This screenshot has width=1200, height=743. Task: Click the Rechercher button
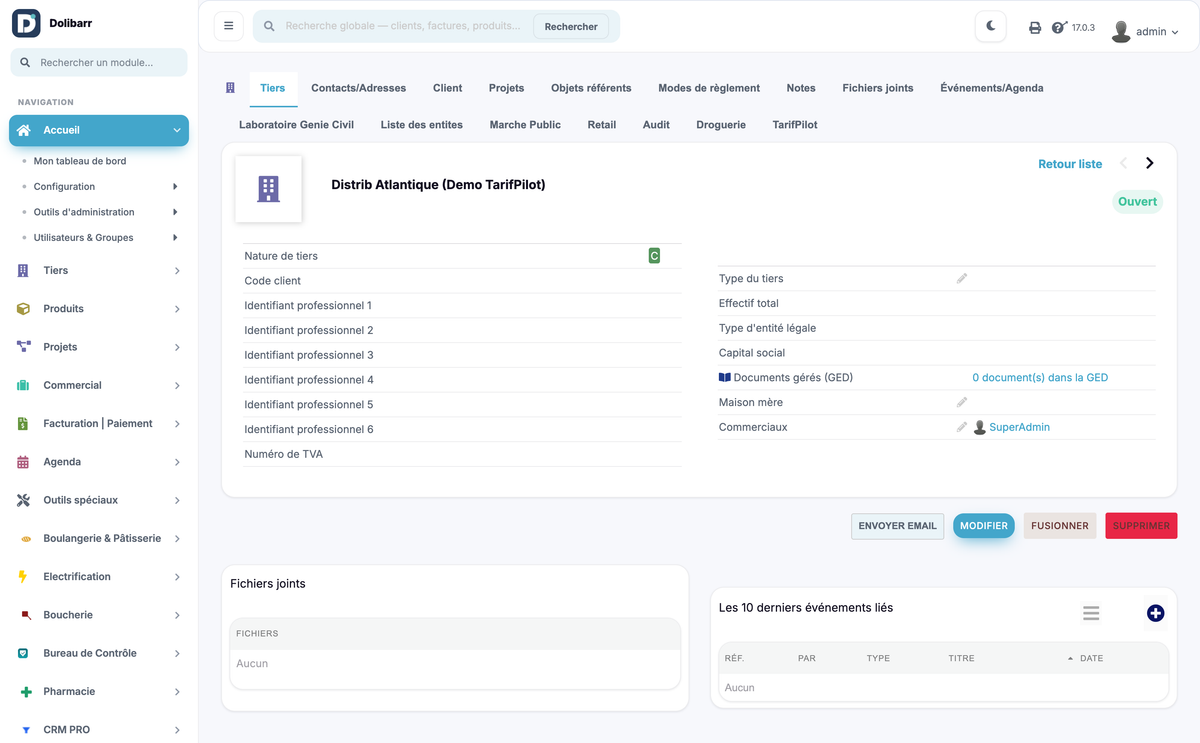pos(571,27)
